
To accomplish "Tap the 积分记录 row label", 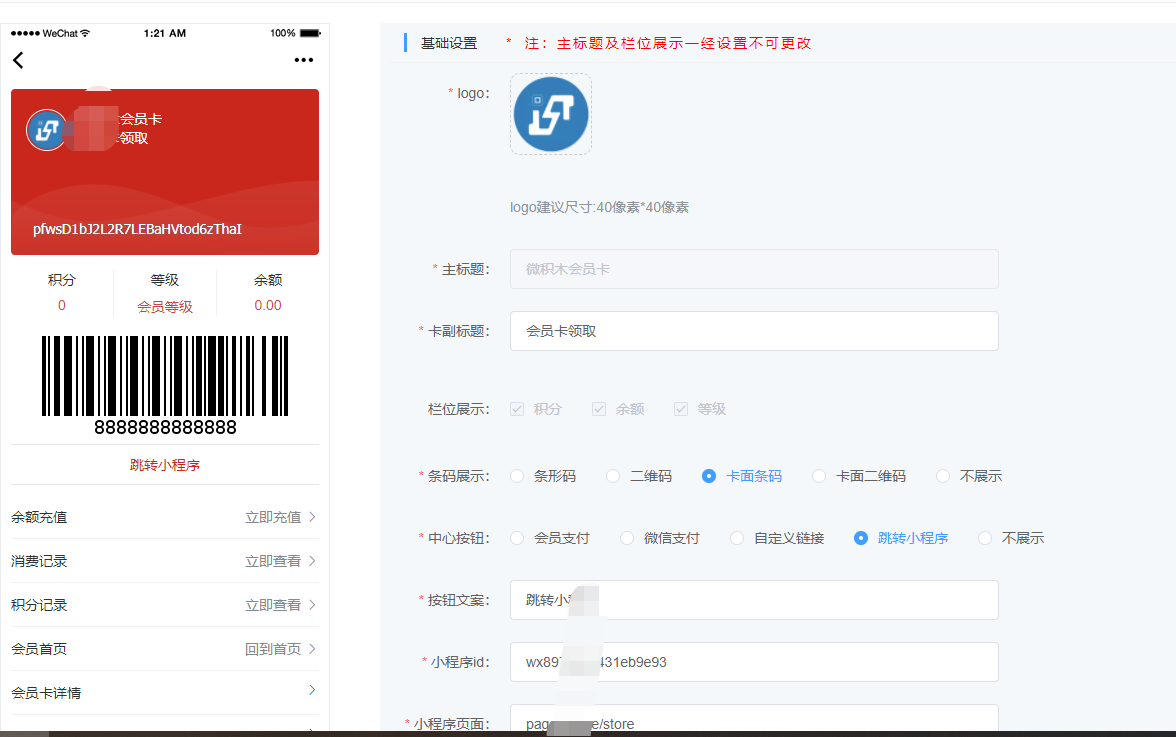I will click(39, 605).
